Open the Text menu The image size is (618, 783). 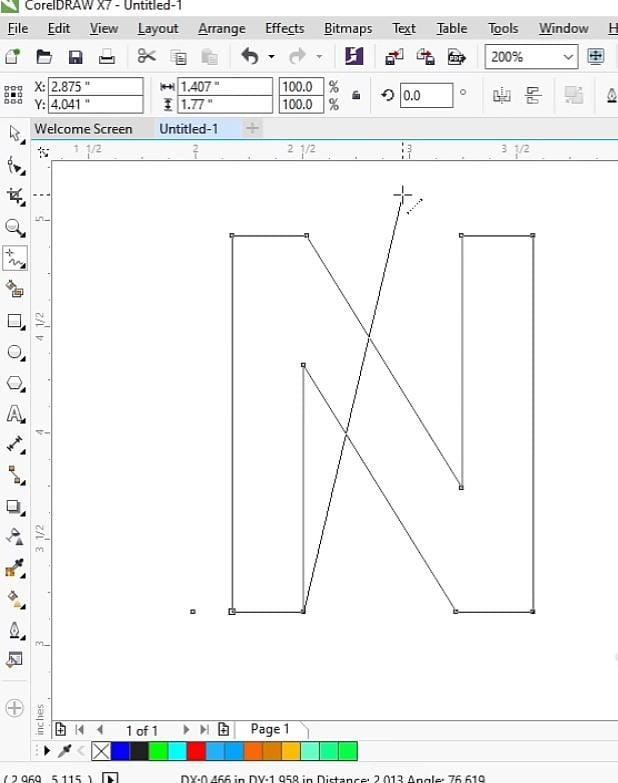(x=404, y=28)
